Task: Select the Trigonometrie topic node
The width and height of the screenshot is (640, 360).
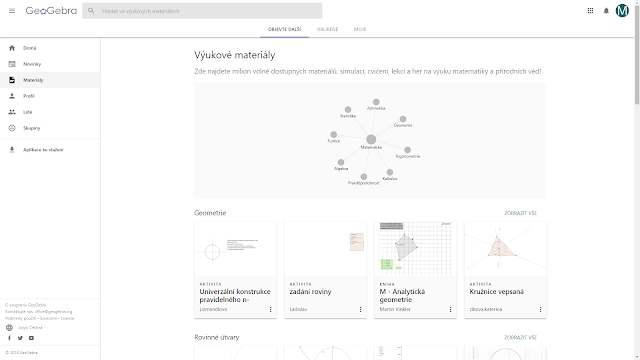Action: tap(407, 150)
